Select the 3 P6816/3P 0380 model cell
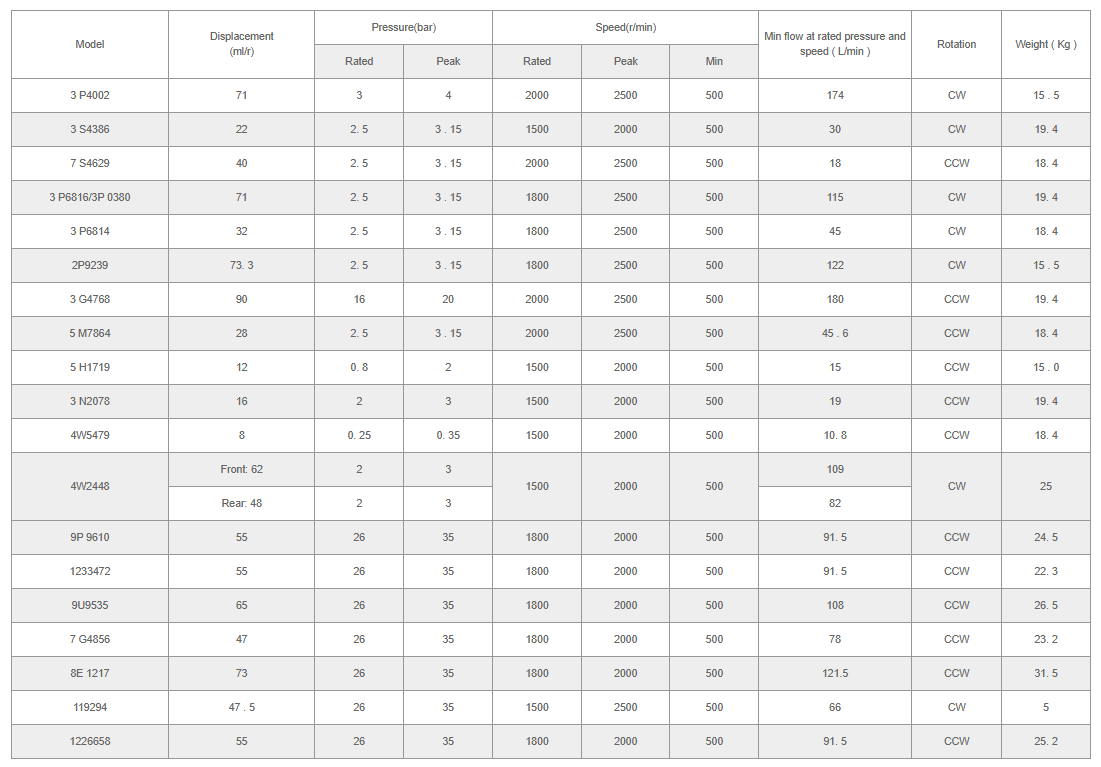 click(x=90, y=197)
